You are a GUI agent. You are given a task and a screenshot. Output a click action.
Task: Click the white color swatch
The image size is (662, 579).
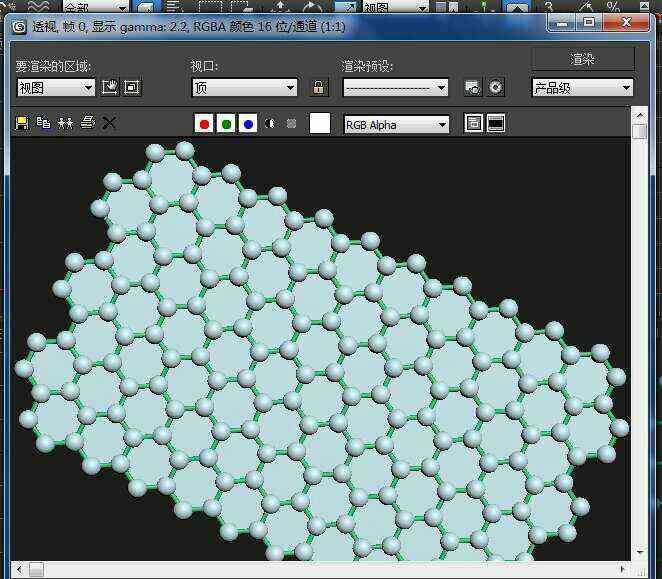tap(320, 123)
